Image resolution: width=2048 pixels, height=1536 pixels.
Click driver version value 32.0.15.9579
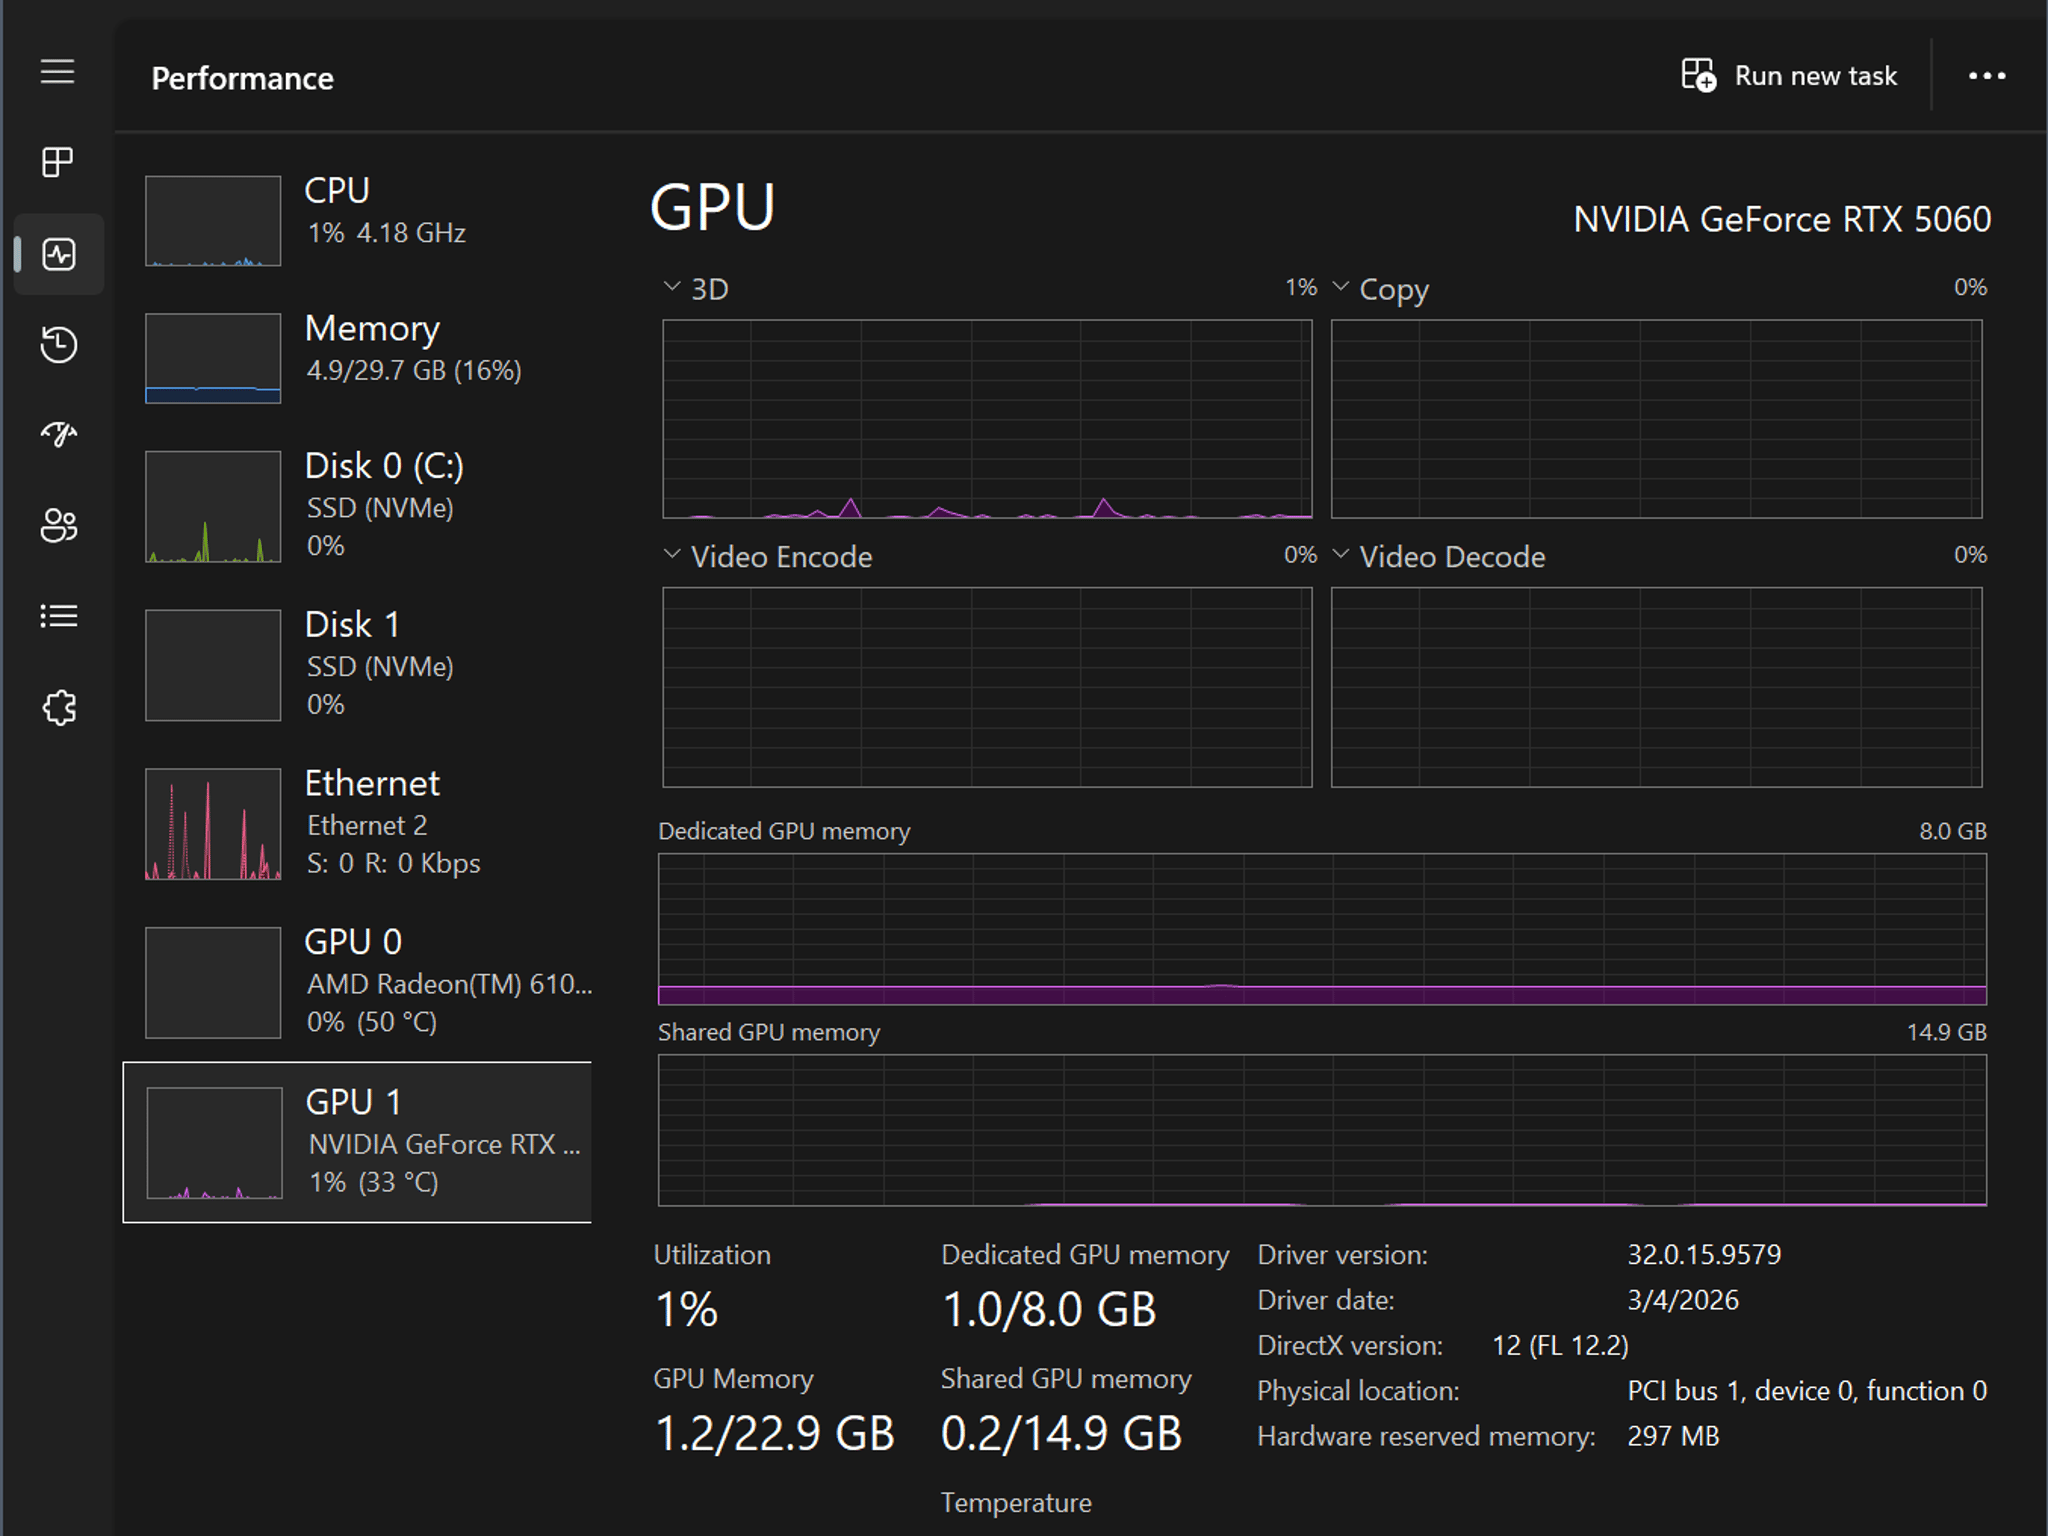click(x=1704, y=1254)
